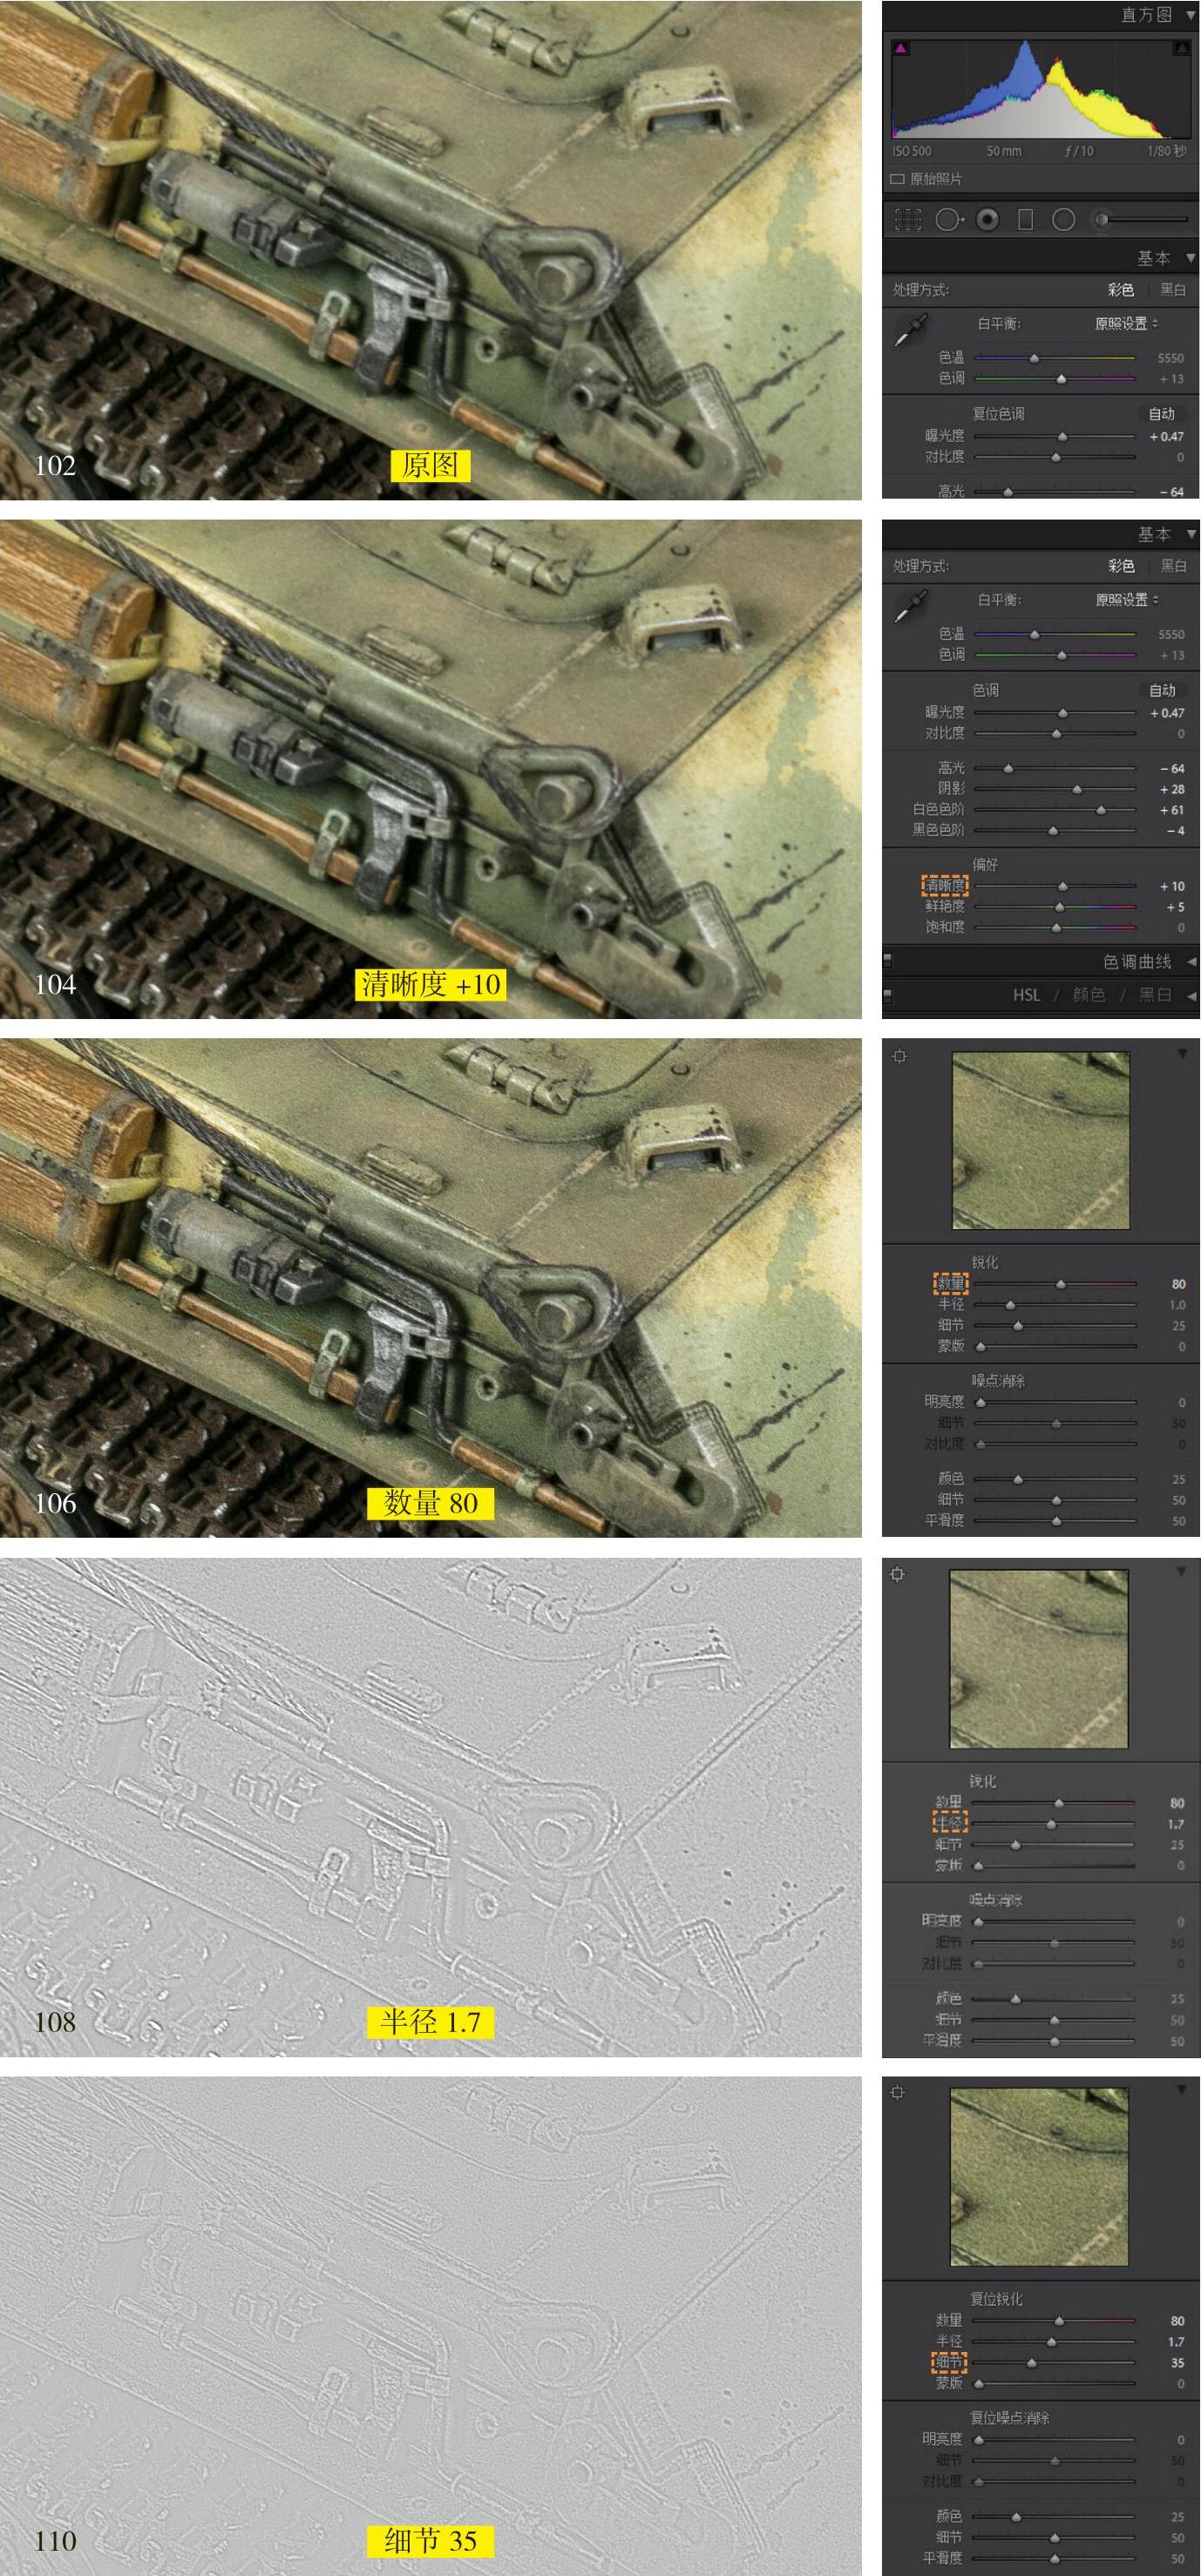
Task: Toggle the 色调曲线 panel switch
Action: coord(887,961)
